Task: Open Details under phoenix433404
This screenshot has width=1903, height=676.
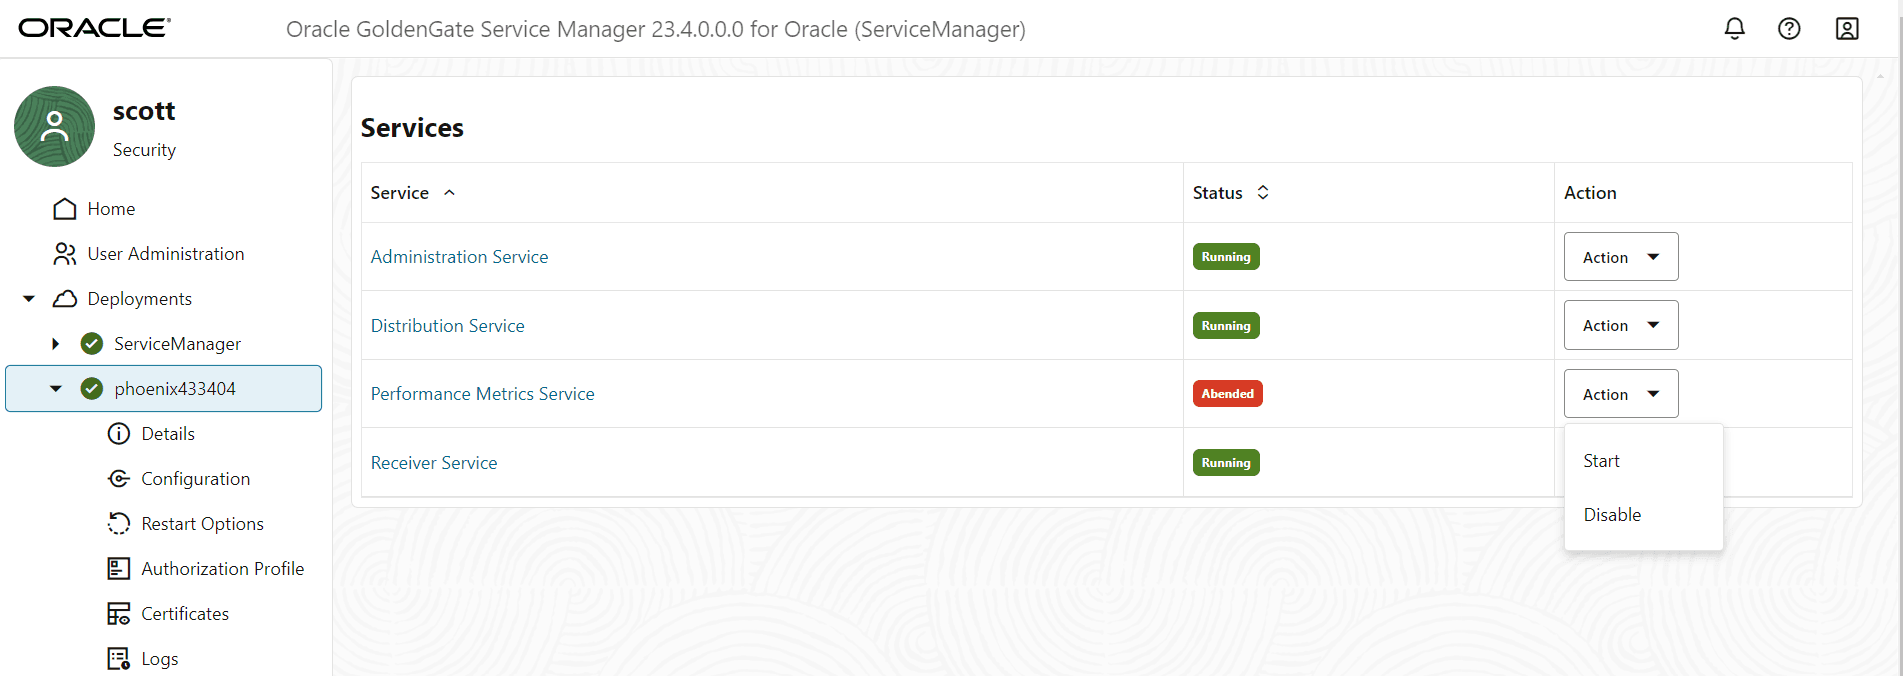Action: click(x=168, y=434)
